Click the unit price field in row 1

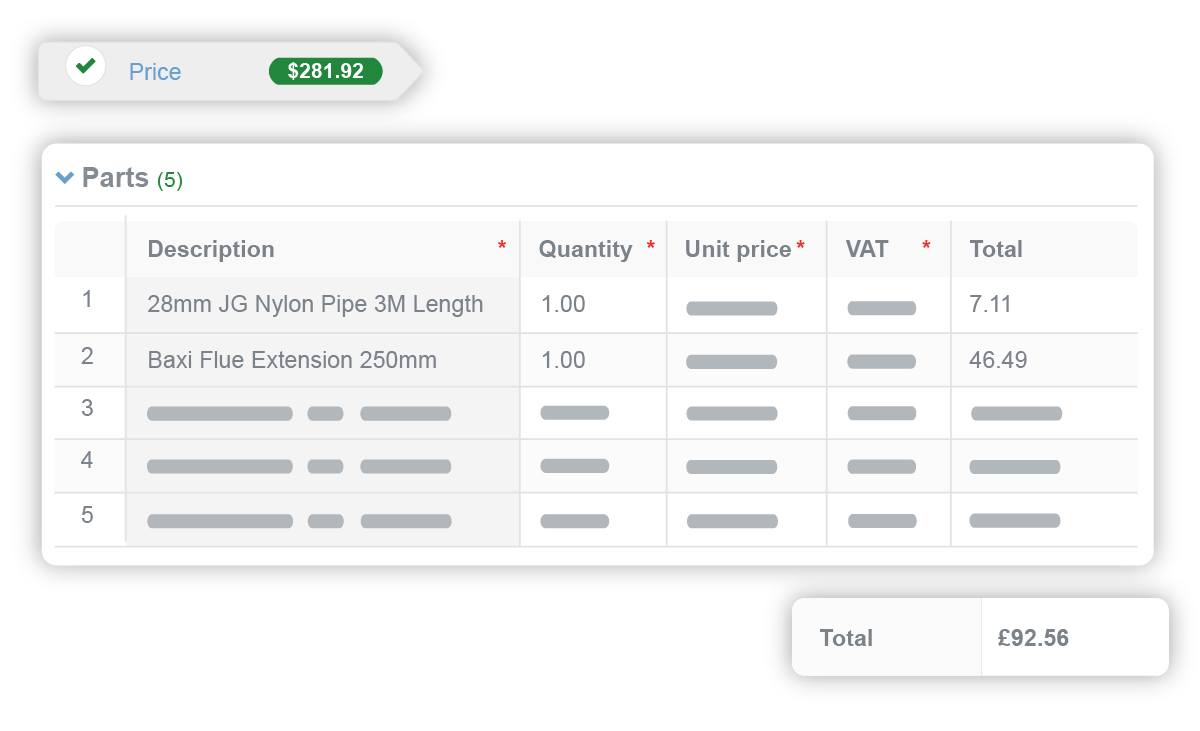pos(732,308)
